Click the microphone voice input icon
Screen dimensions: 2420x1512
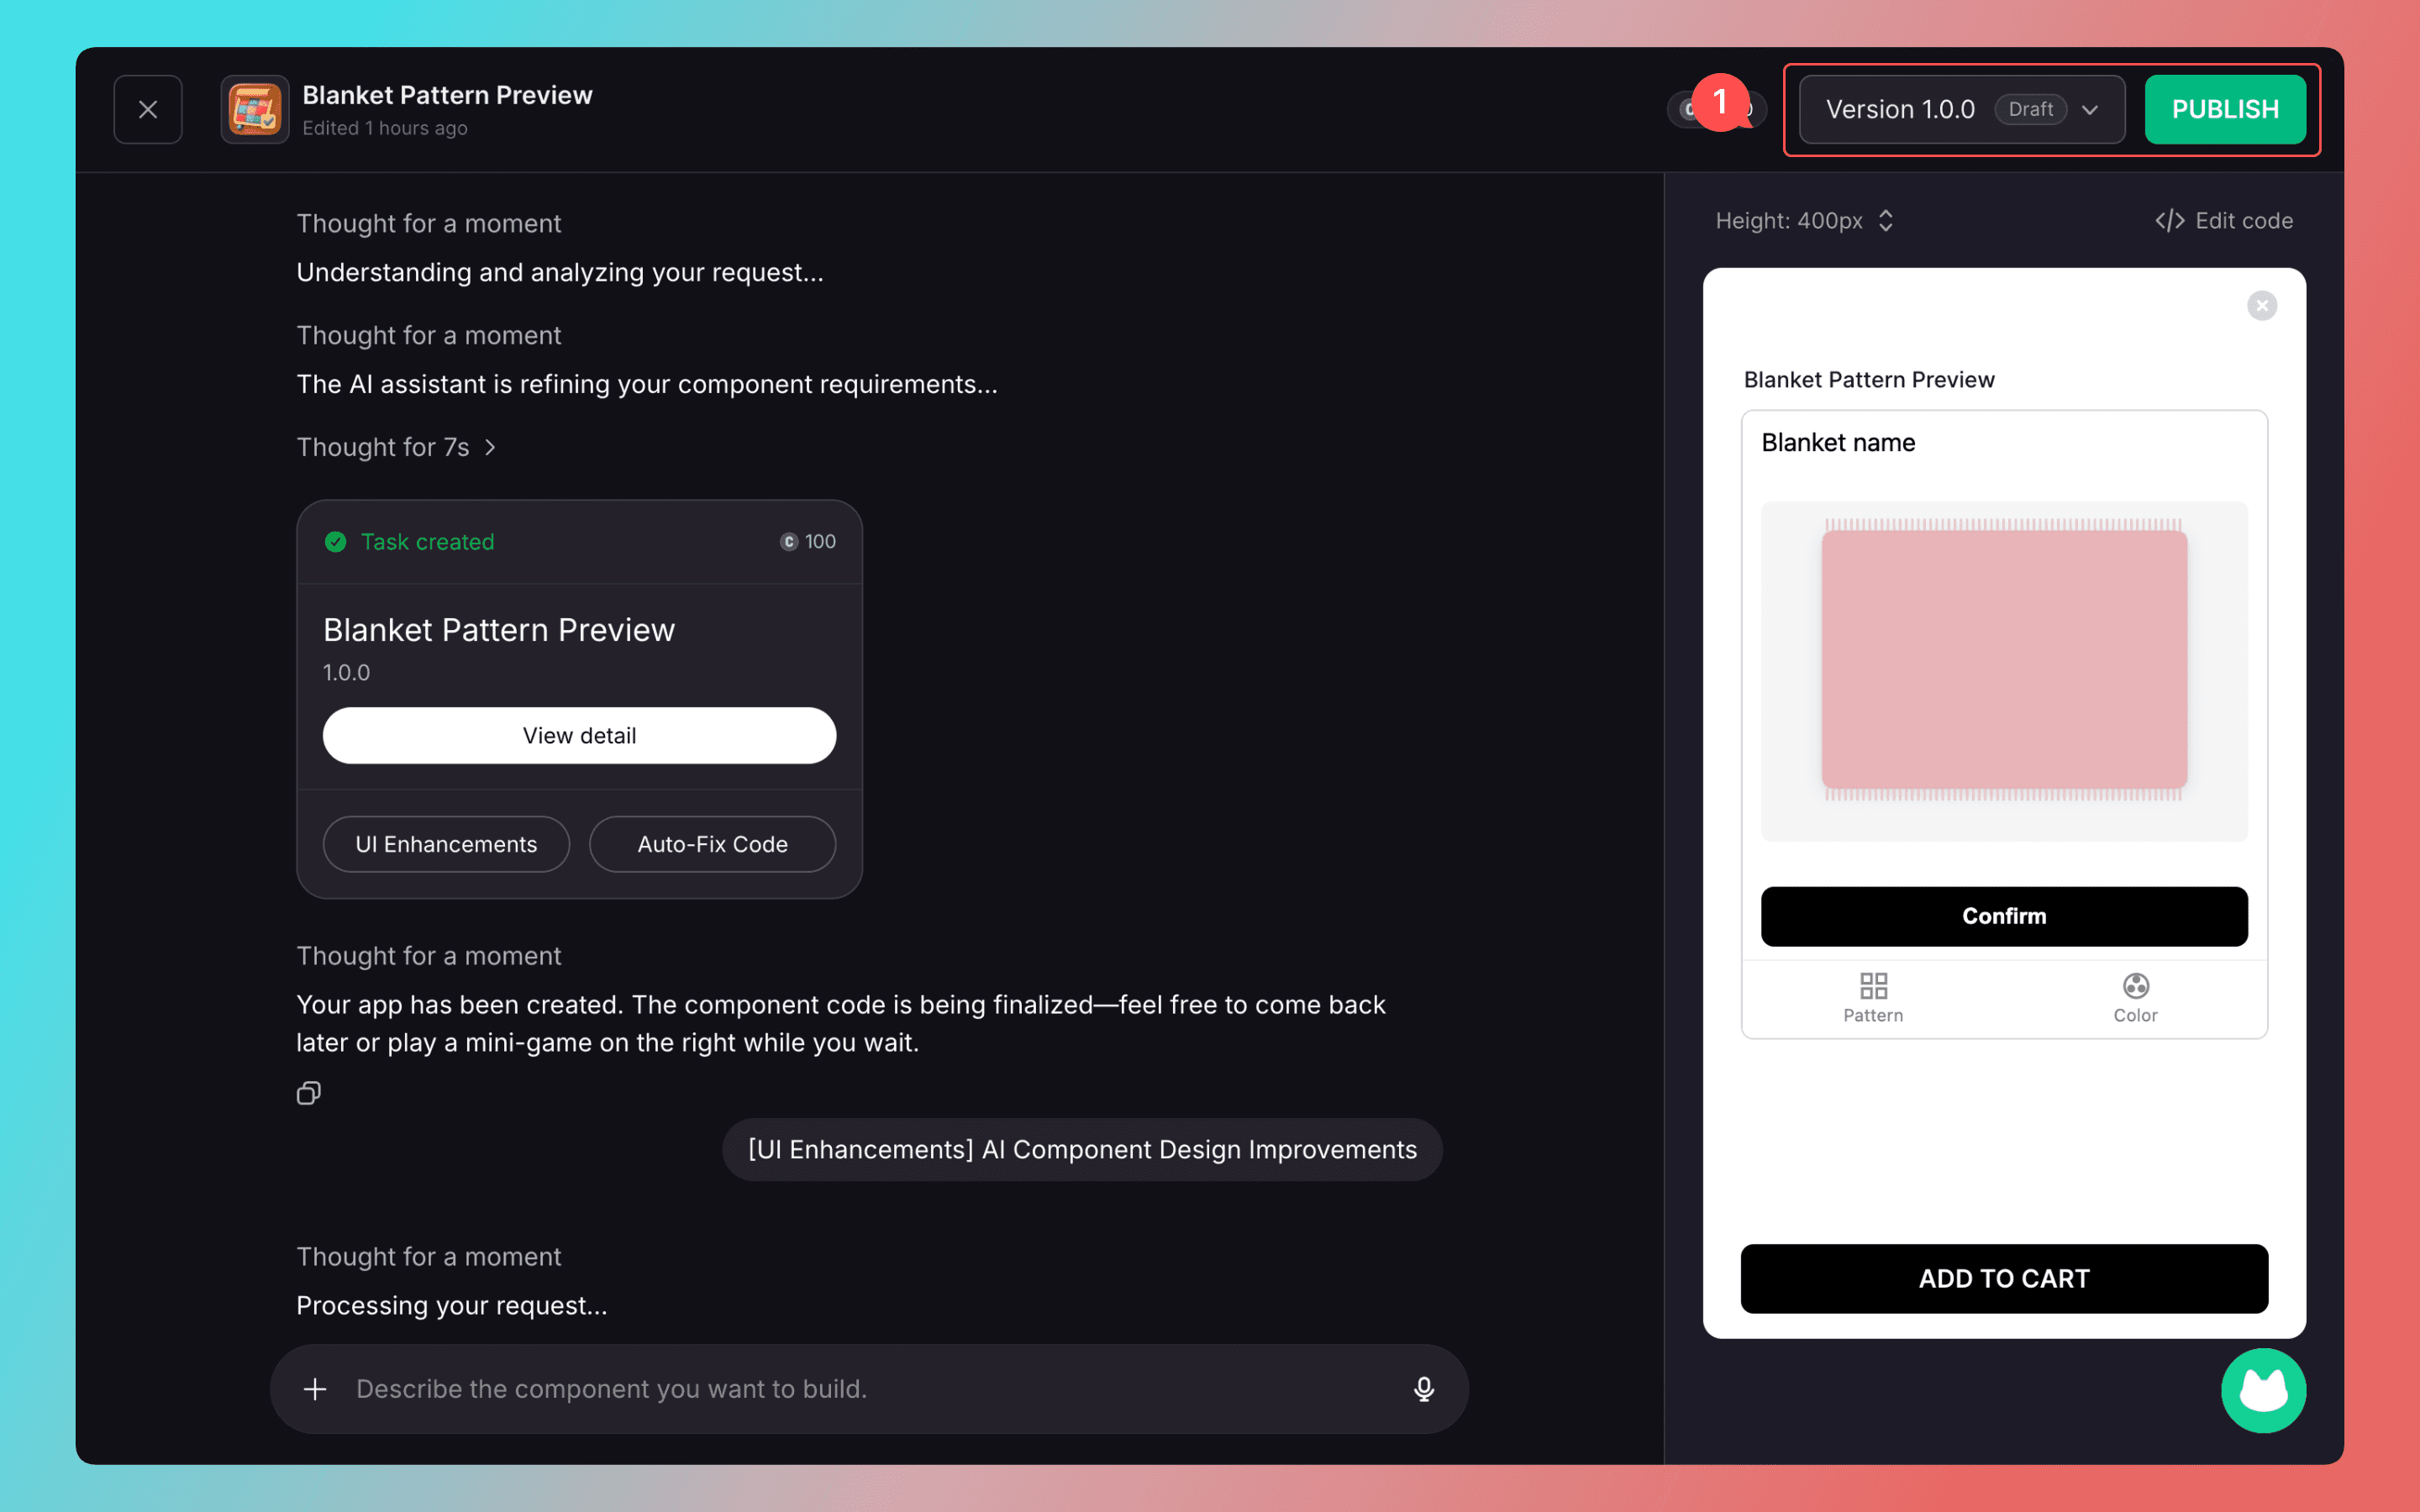tap(1423, 1388)
